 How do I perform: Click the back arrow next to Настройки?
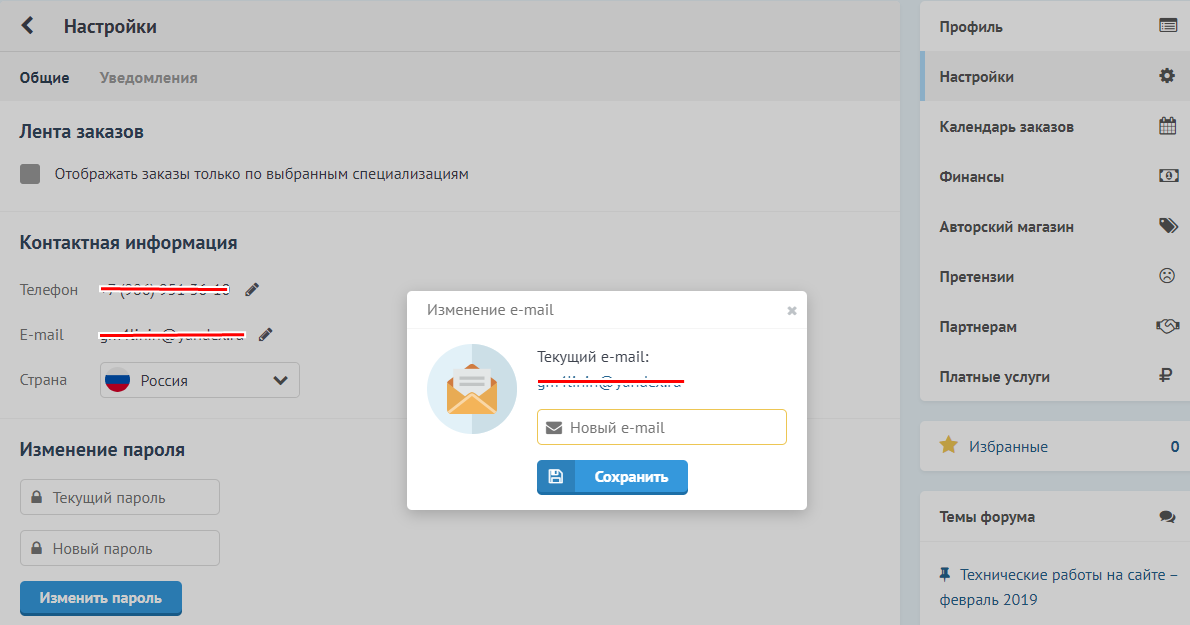28,26
